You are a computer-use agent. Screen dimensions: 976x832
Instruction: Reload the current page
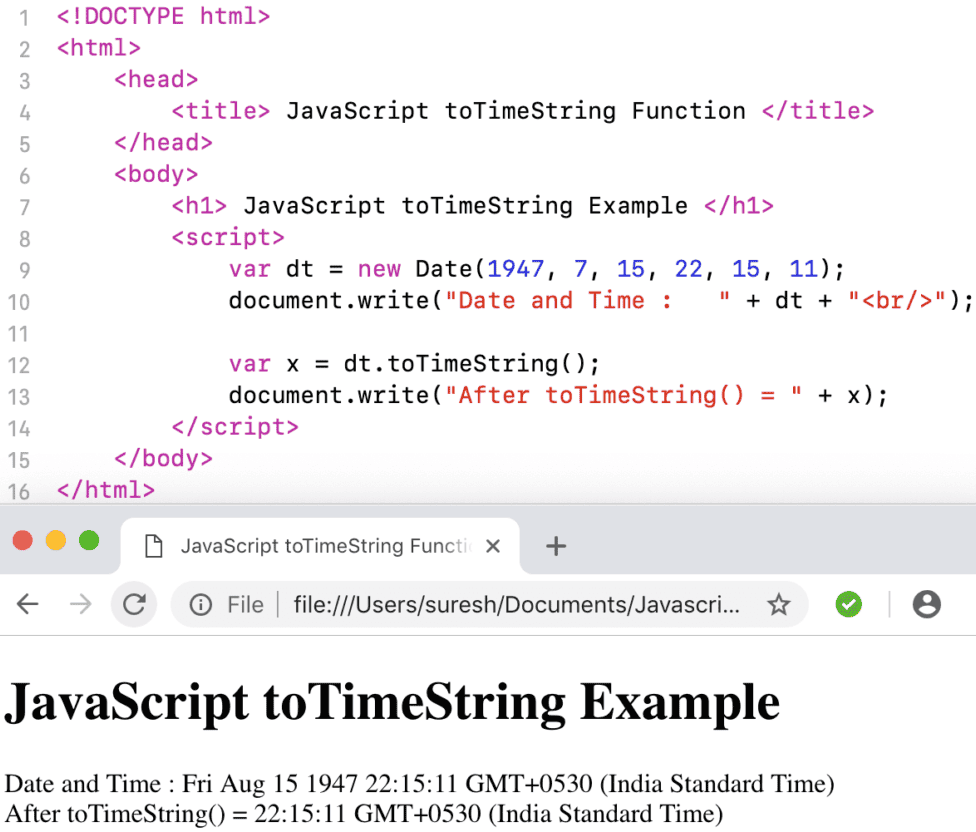tap(134, 604)
